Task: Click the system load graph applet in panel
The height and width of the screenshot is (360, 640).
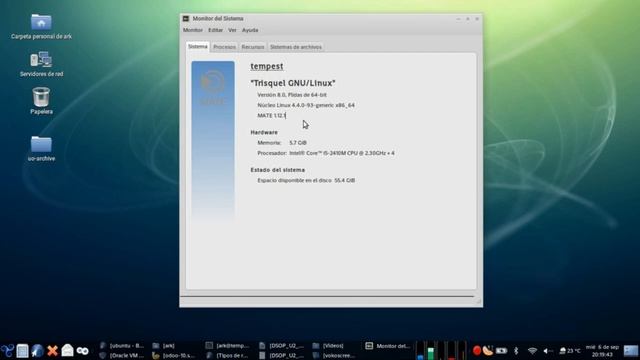Action: pyautogui.click(x=441, y=351)
